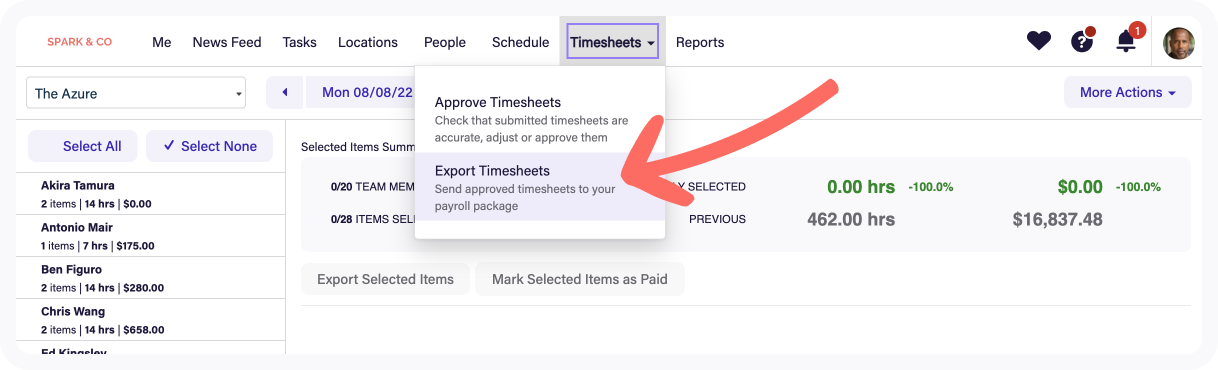This screenshot has width=1218, height=370.
Task: Click Mark Selected Items as Paid
Action: (580, 279)
